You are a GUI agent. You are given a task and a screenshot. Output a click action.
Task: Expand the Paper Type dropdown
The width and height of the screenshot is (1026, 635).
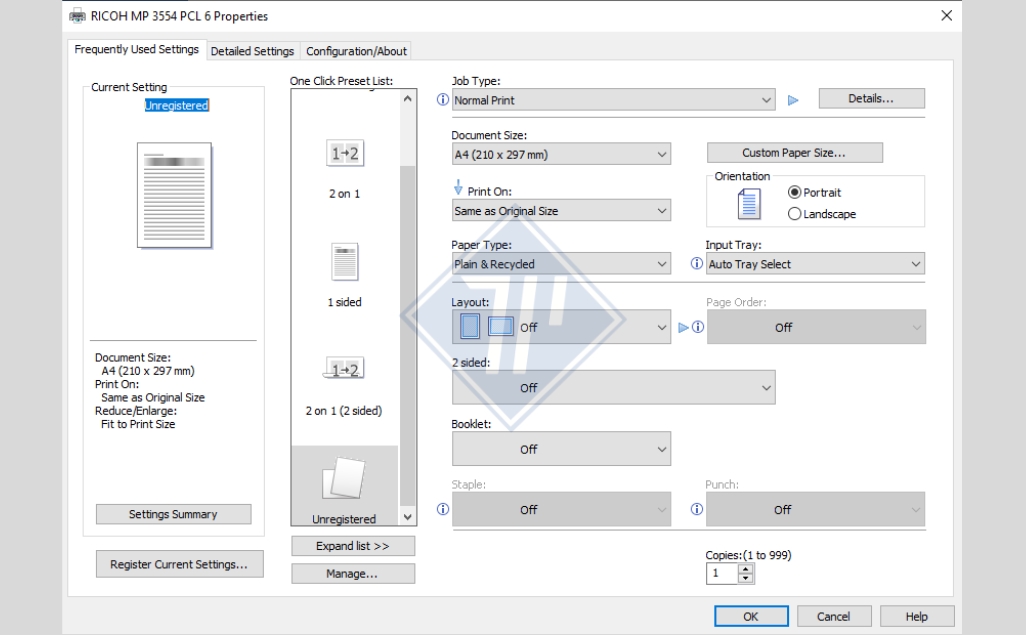pyautogui.click(x=561, y=264)
